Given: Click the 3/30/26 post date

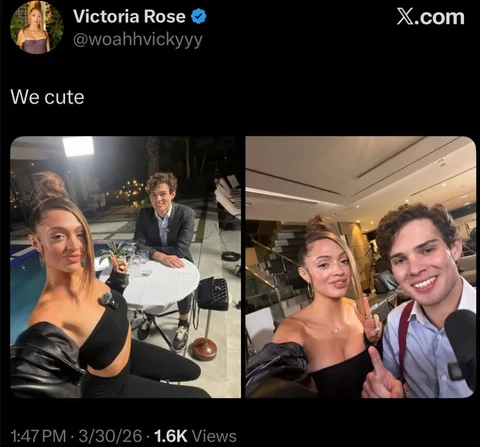Looking at the screenshot, I should click(x=110, y=436).
